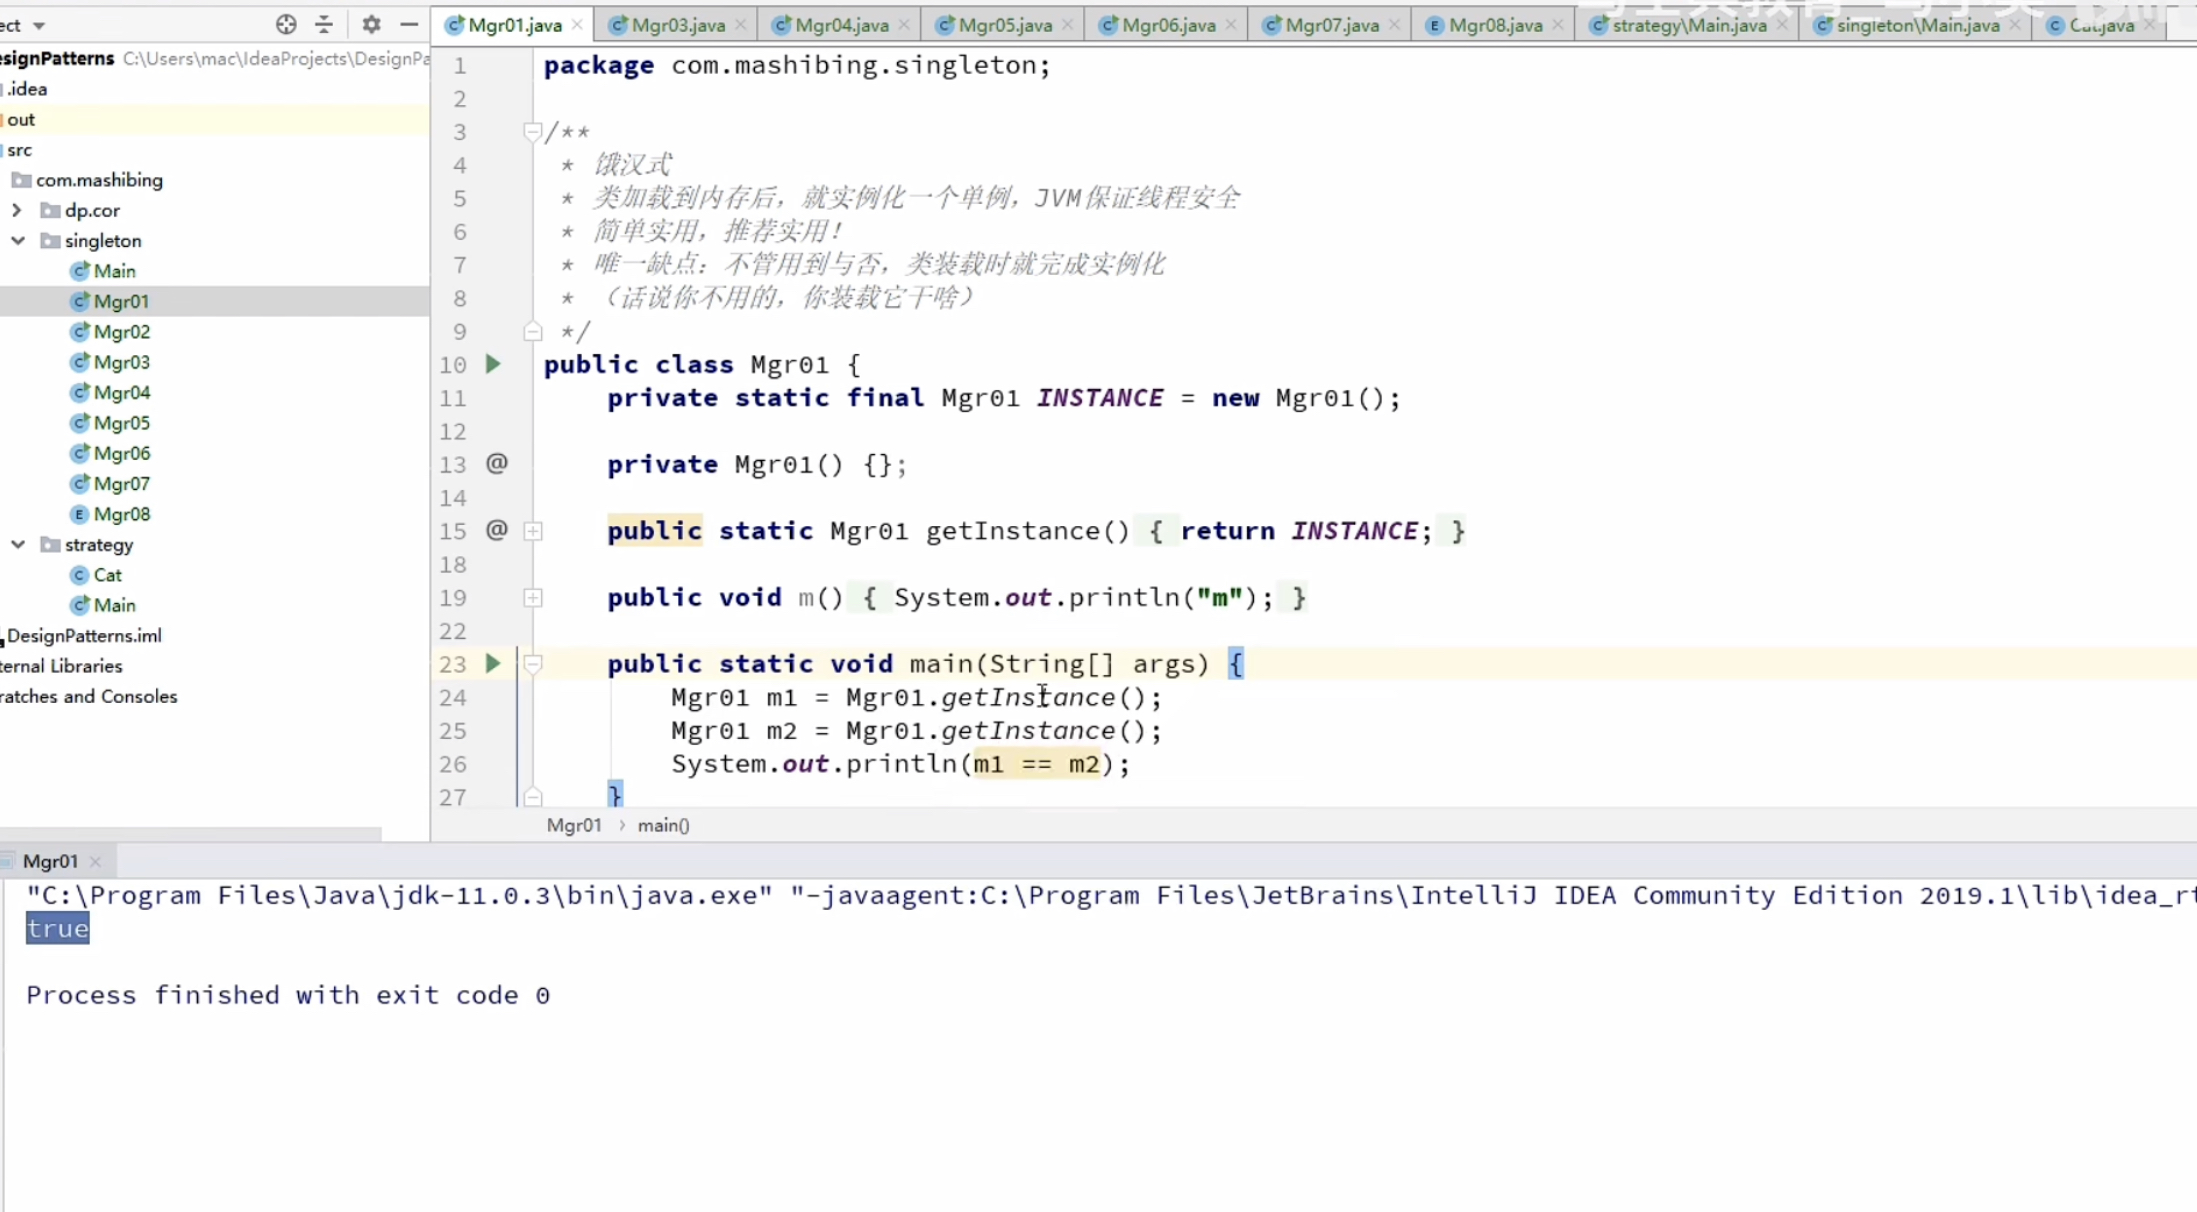Collapse the strategy package

point(17,544)
